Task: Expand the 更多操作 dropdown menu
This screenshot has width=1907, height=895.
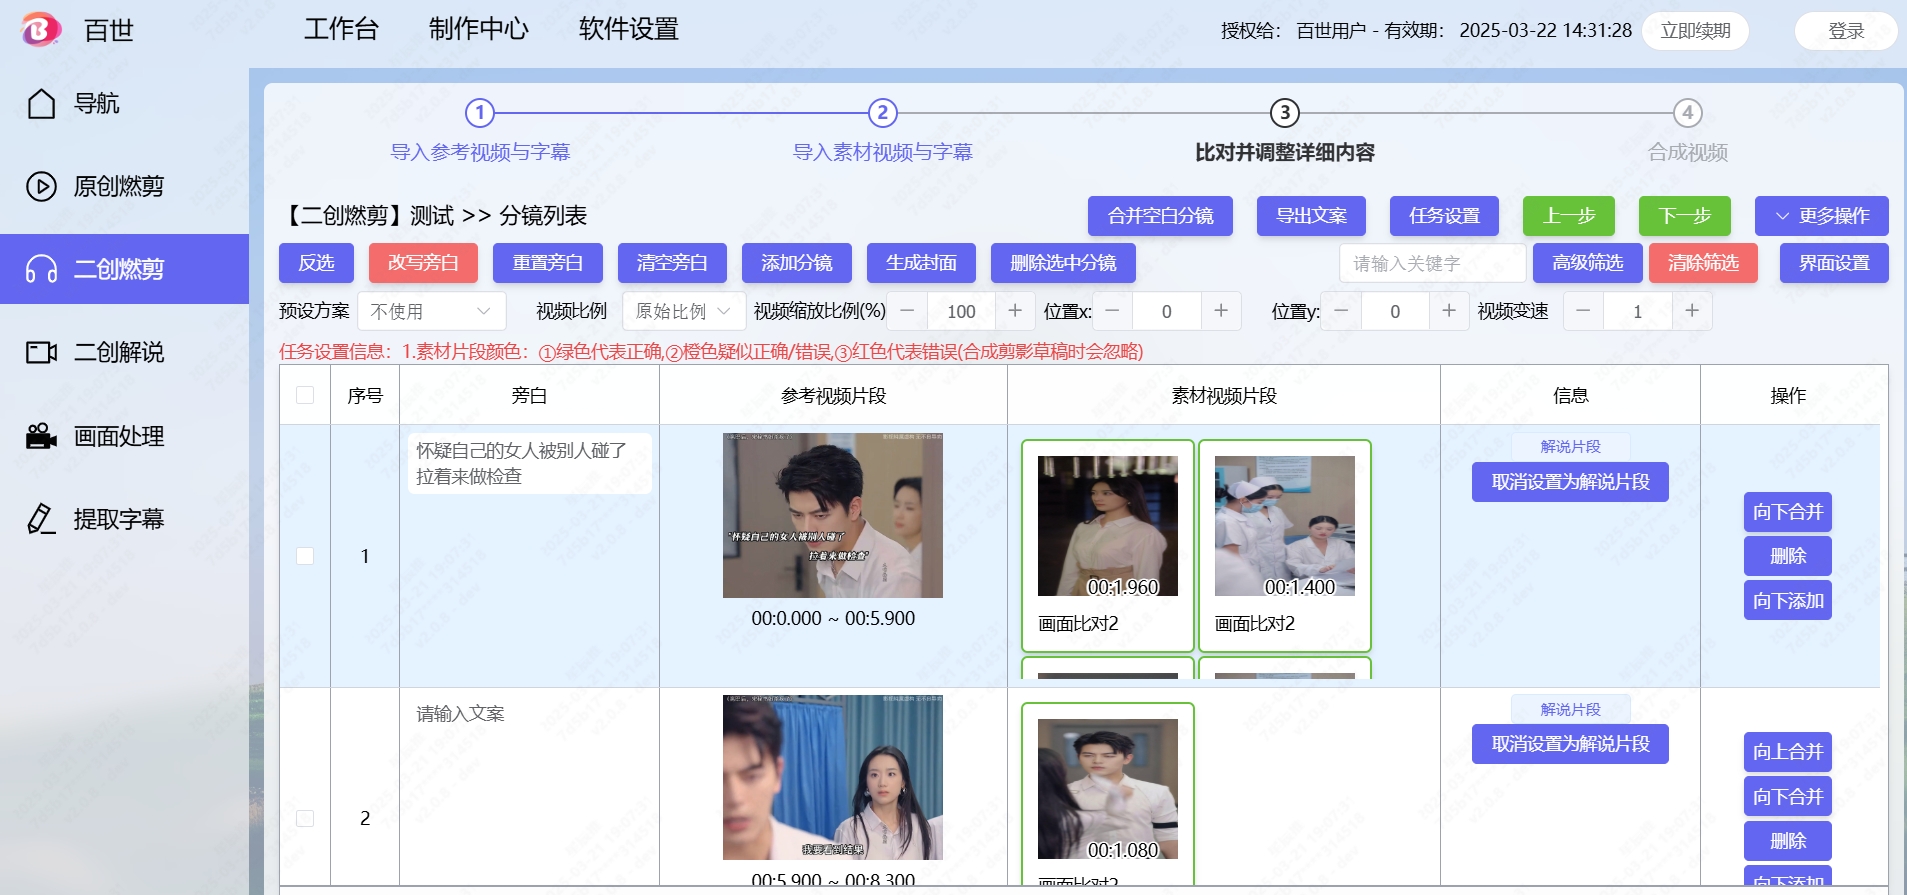Action: tap(1821, 216)
